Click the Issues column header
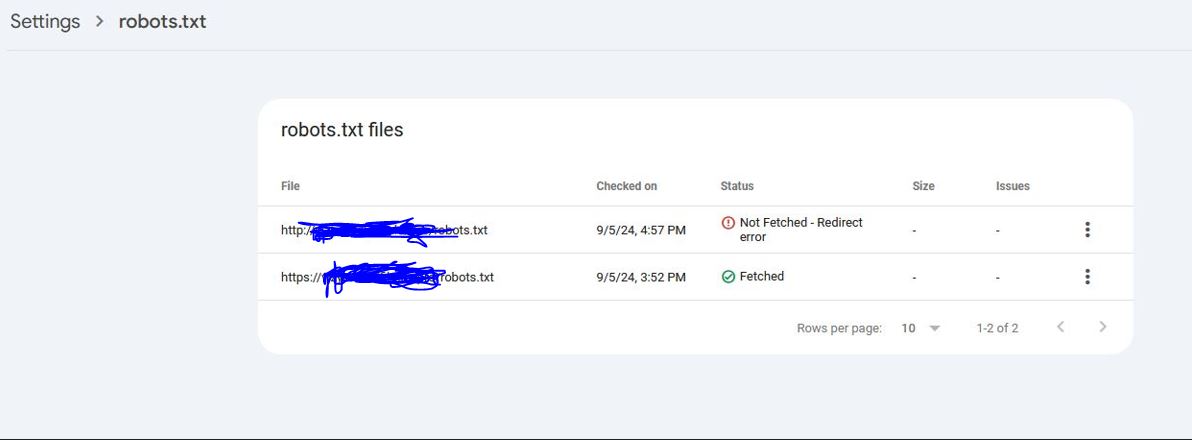The width and height of the screenshot is (1192, 440). 1013,185
